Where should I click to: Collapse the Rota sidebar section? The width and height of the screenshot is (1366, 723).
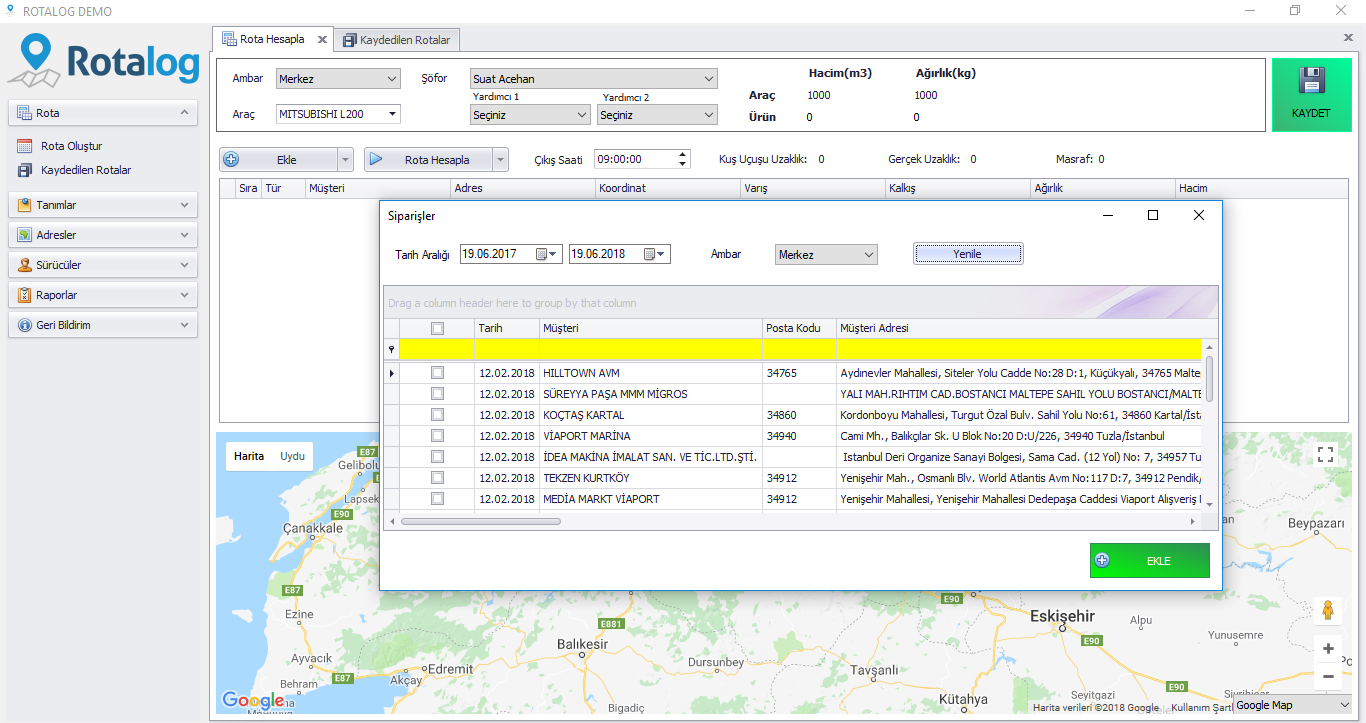click(x=103, y=113)
